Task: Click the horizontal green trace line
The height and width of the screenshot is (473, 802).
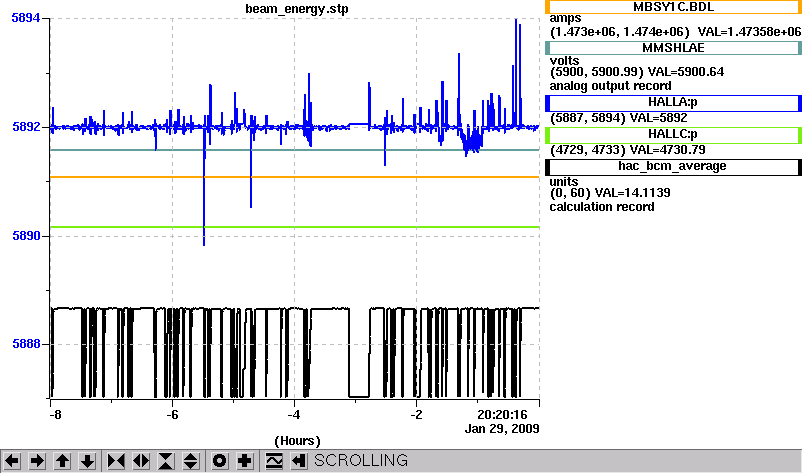Action: coord(295,227)
